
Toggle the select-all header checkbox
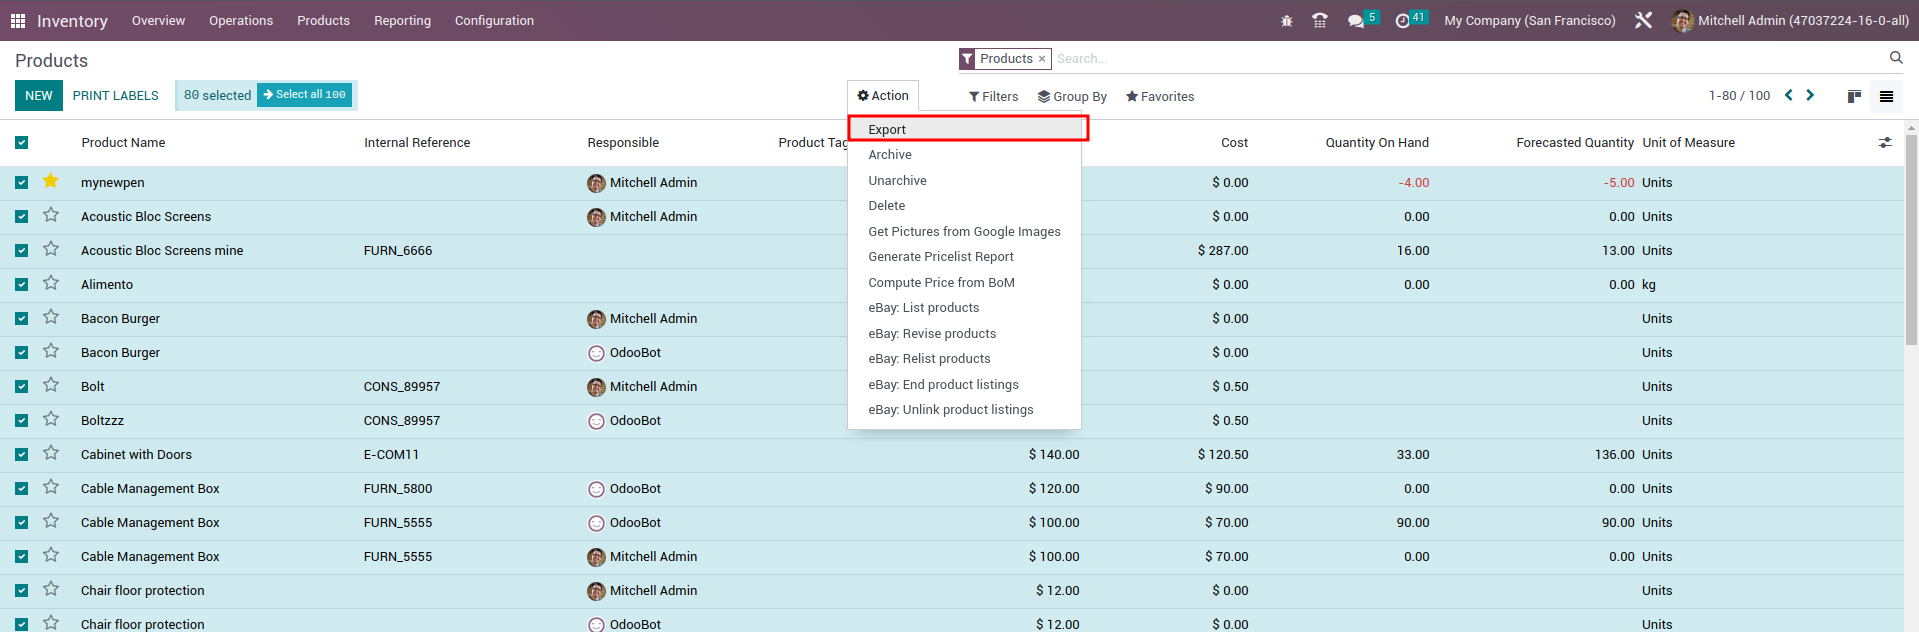pos(21,143)
